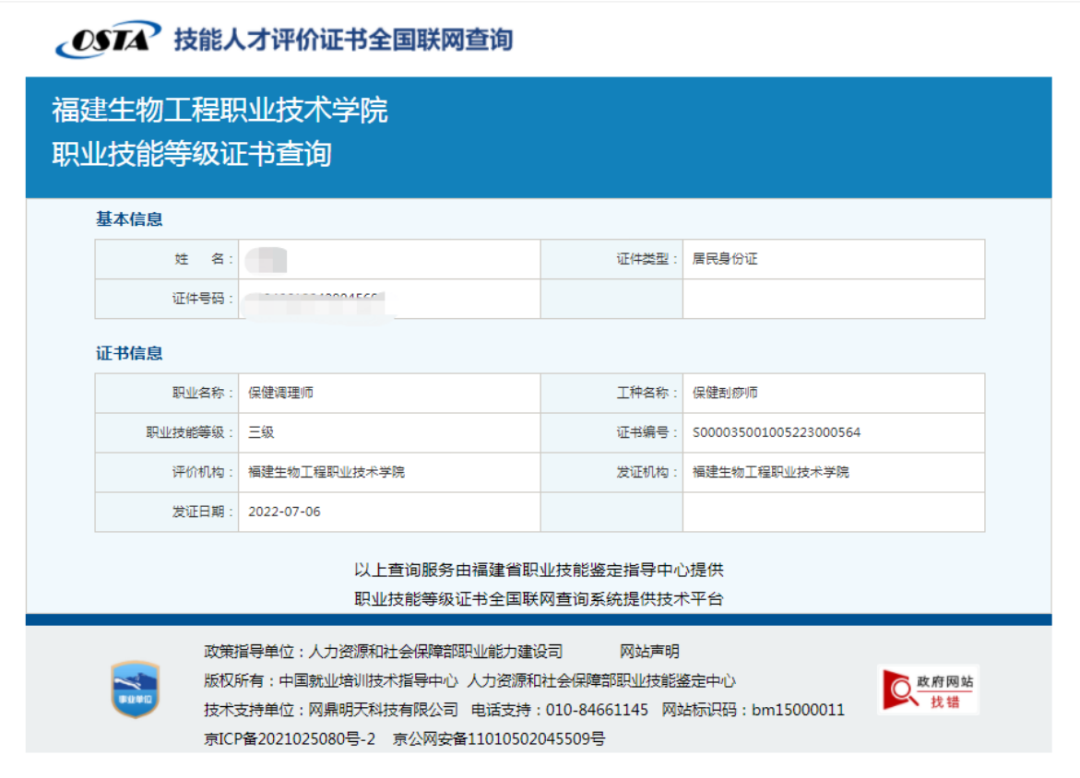The image size is (1080, 778).
Task: Click the 政府网站找错 badge
Action: [x=928, y=690]
